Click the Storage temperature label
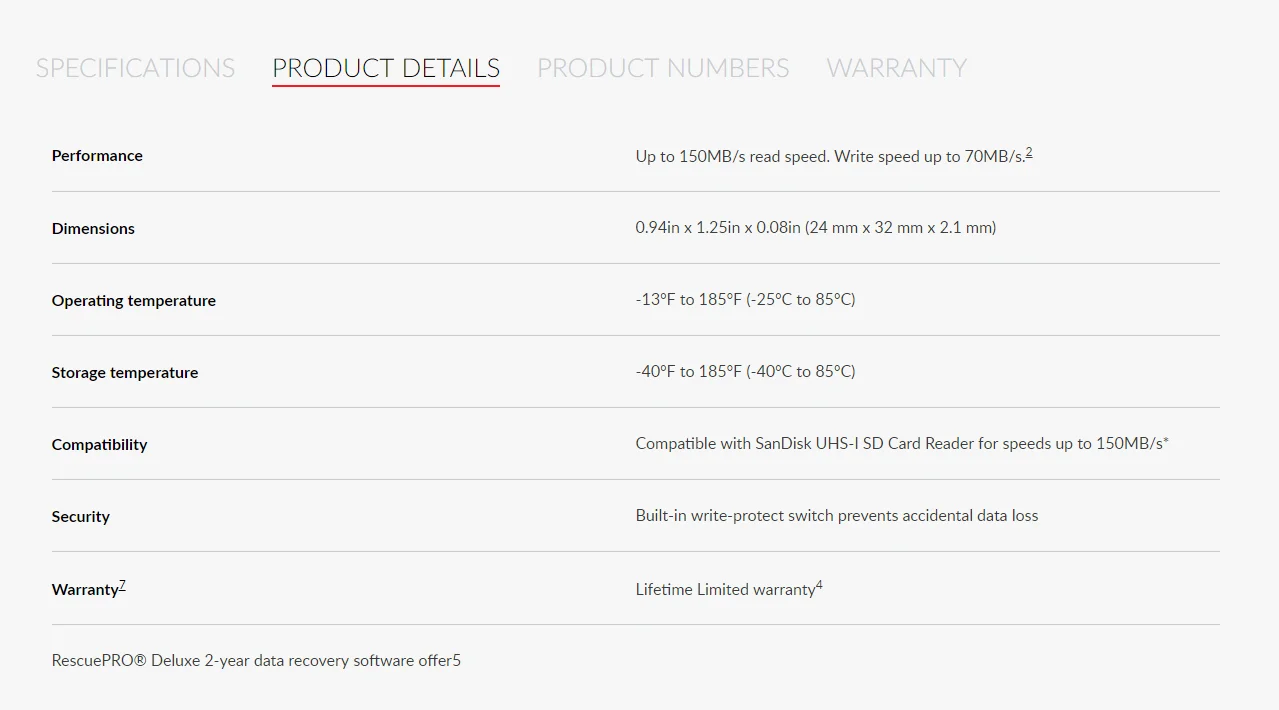 point(125,372)
